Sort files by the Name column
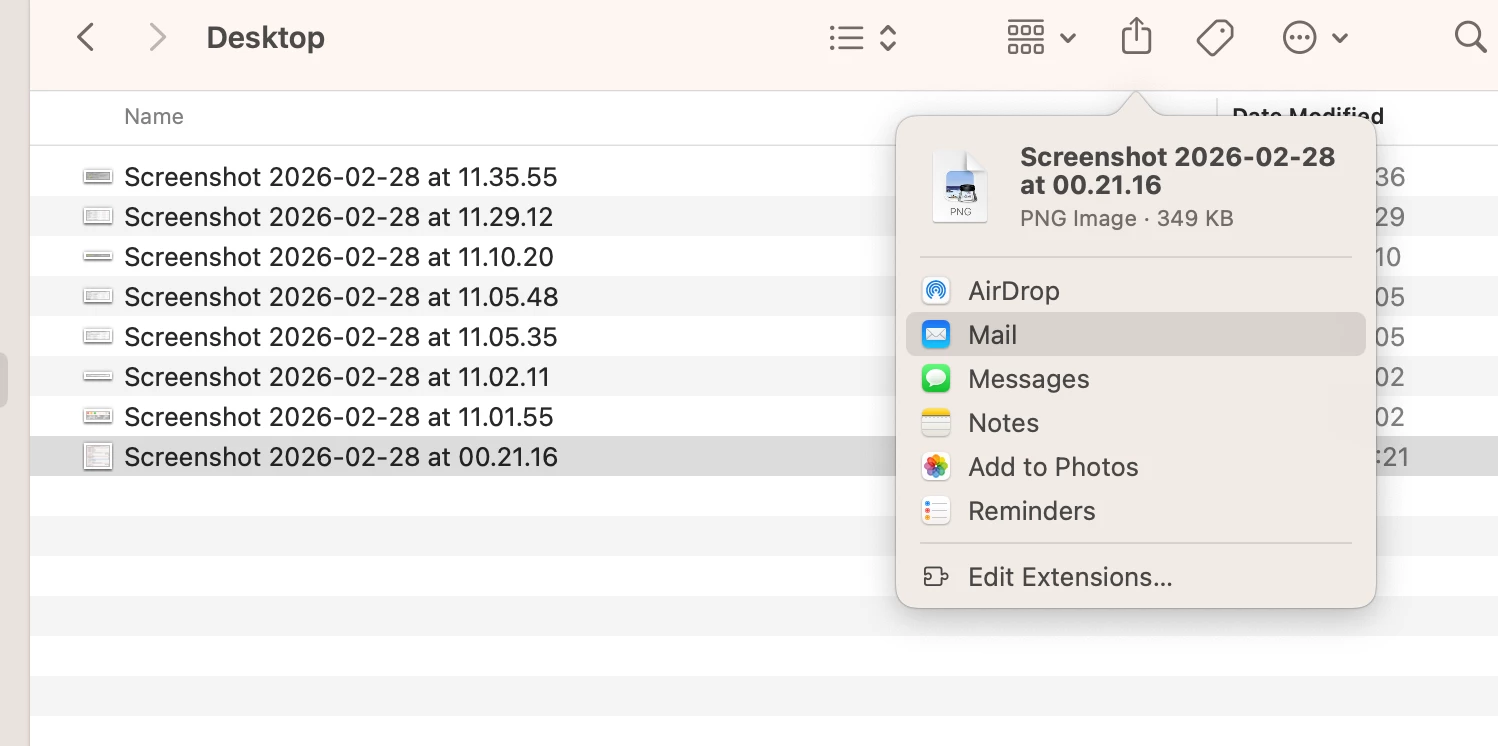This screenshot has width=1498, height=746. click(154, 117)
